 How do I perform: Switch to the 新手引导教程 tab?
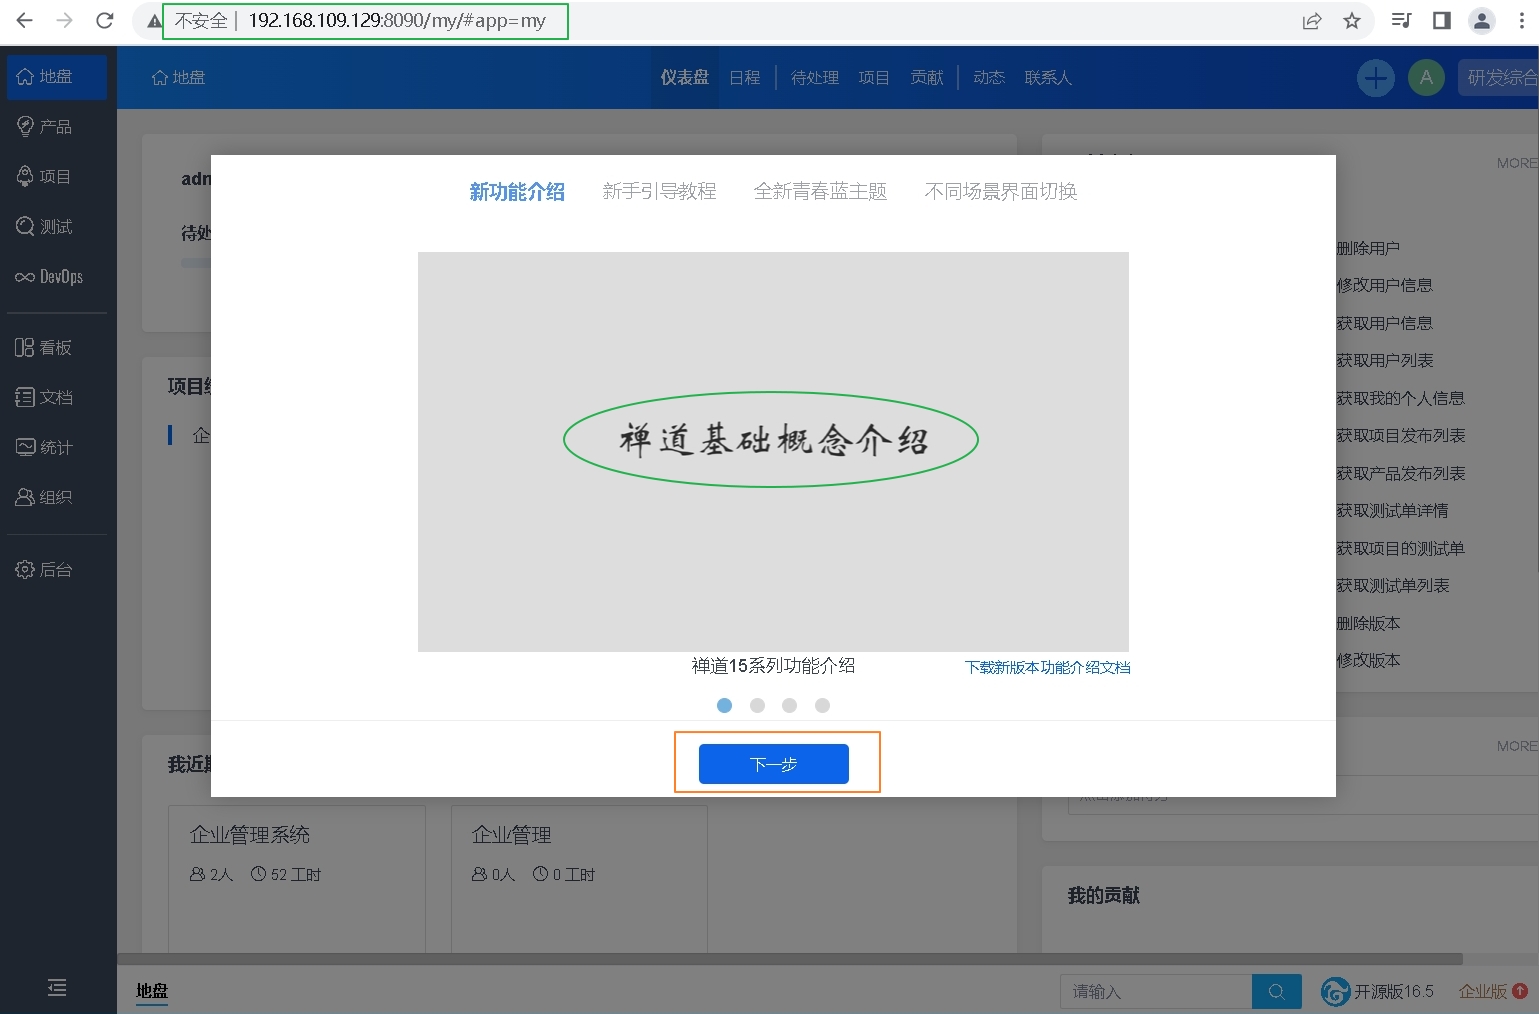click(659, 191)
